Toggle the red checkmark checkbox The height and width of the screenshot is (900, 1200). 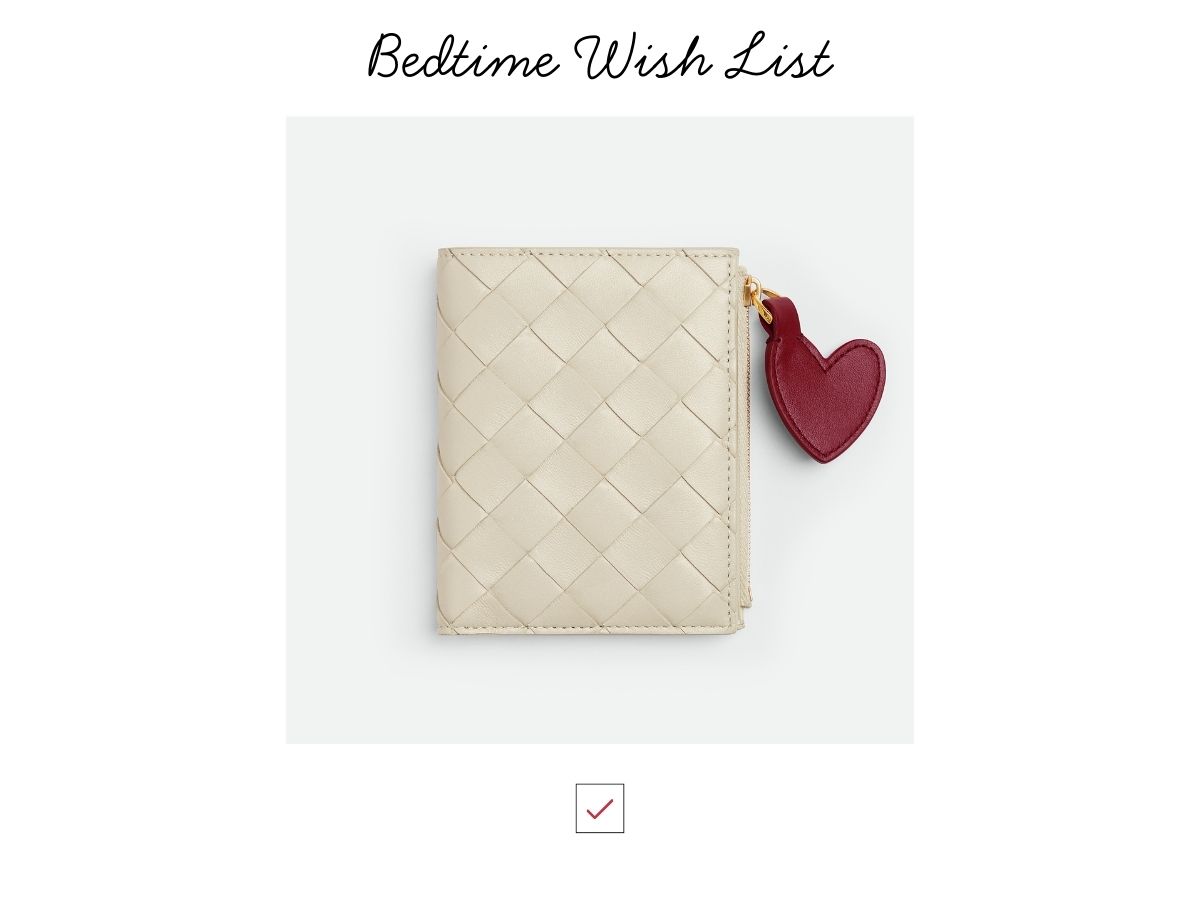pyautogui.click(x=600, y=808)
